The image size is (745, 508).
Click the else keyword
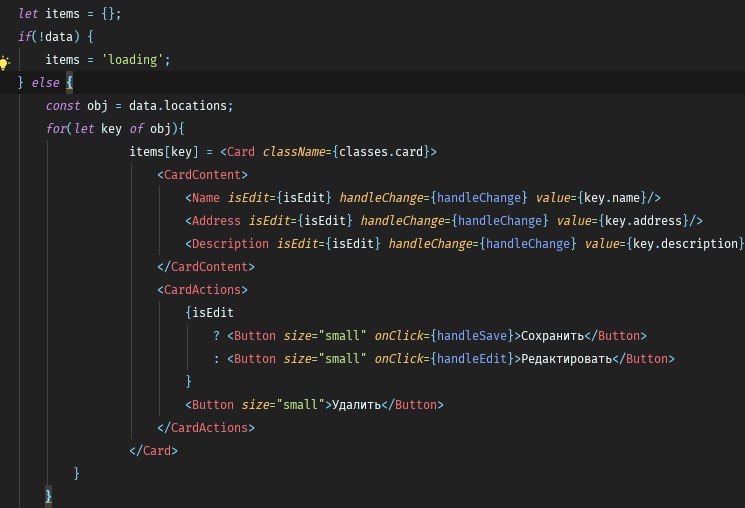coord(46,83)
